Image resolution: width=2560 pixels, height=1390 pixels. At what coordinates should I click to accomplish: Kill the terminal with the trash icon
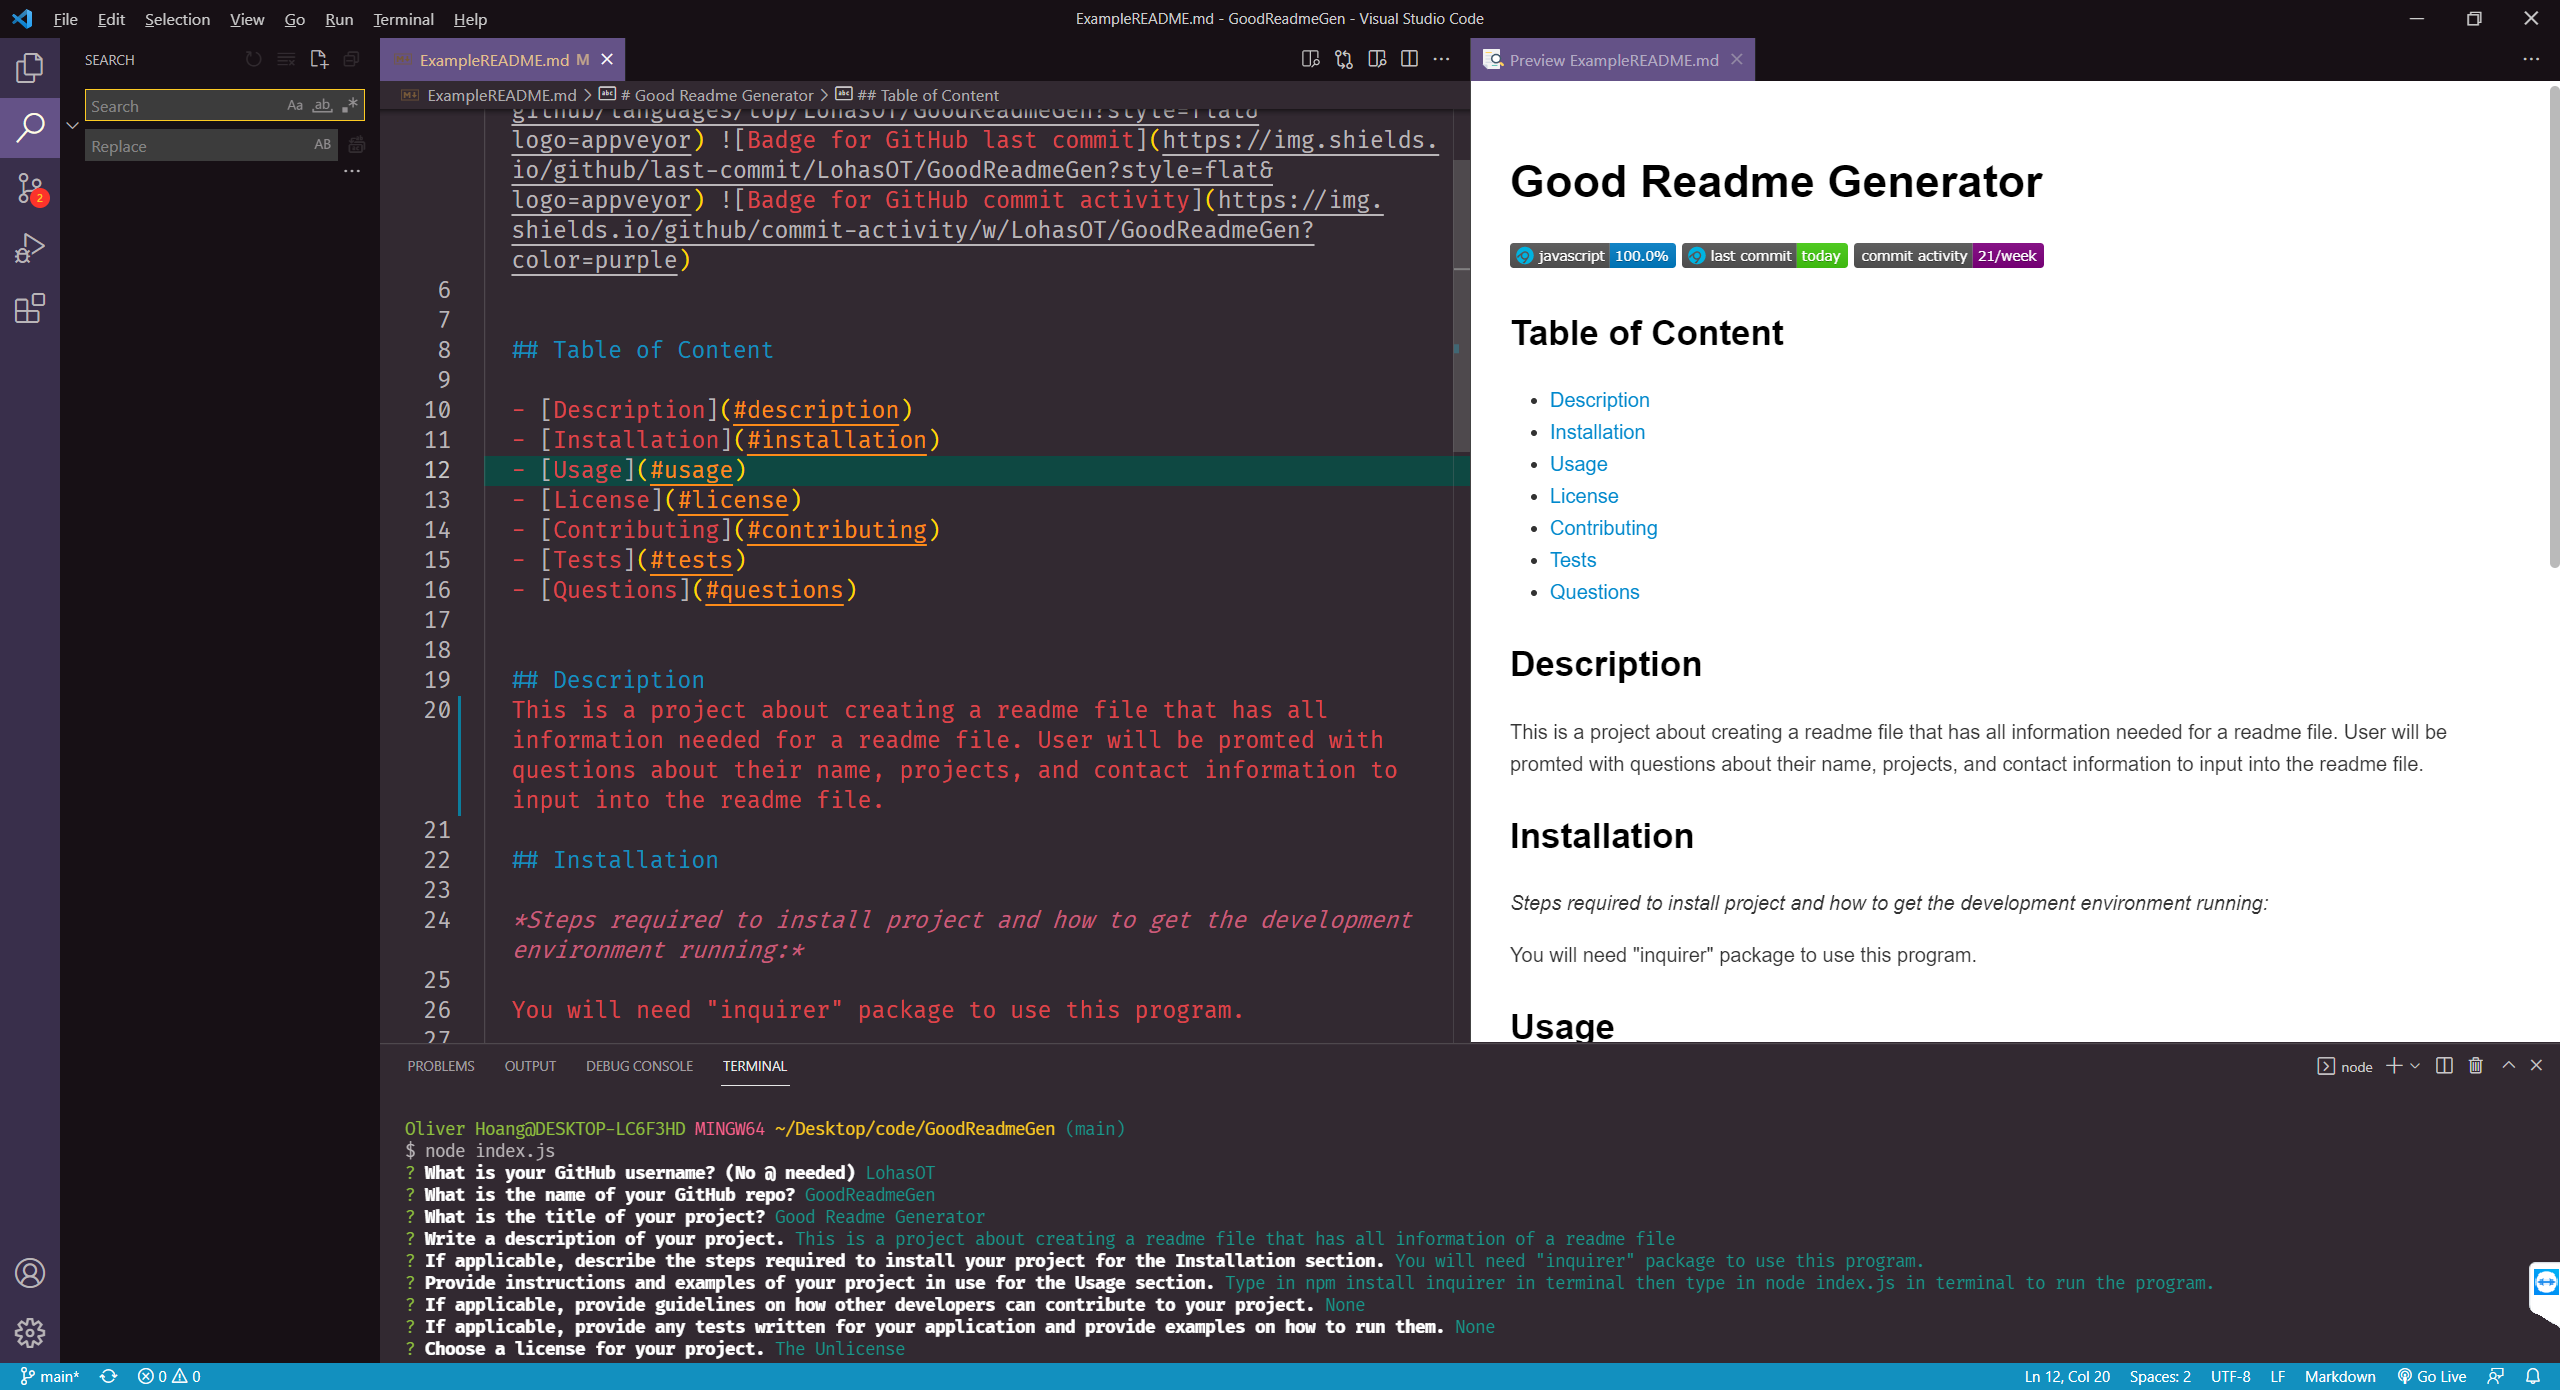pyautogui.click(x=2476, y=1066)
